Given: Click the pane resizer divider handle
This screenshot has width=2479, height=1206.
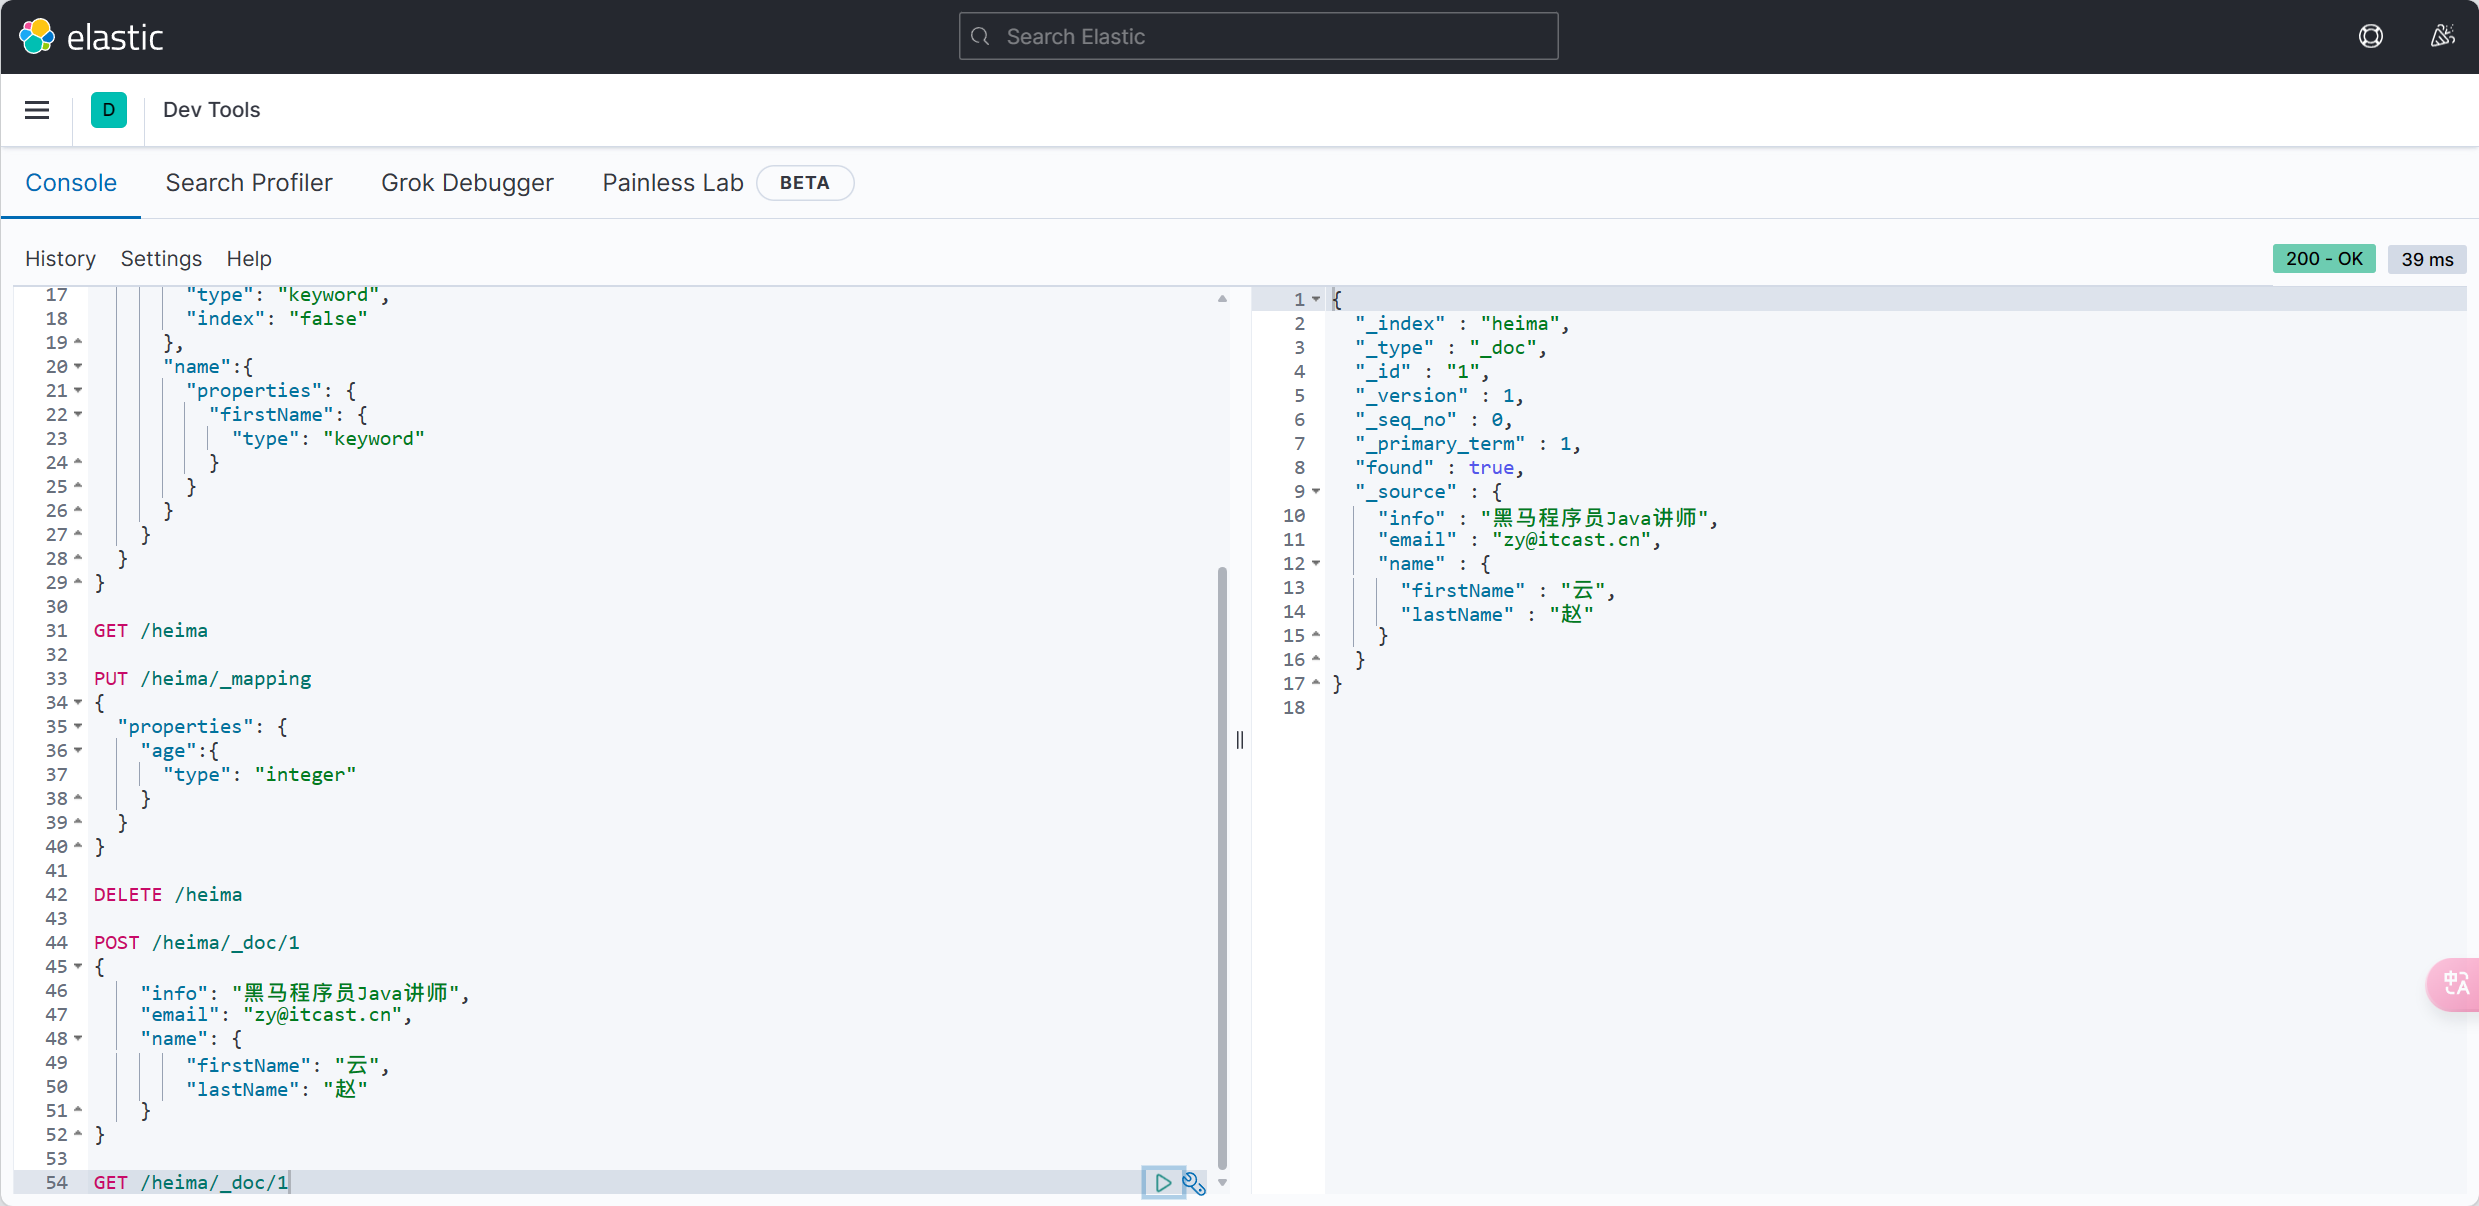Looking at the screenshot, I should tap(1240, 740).
